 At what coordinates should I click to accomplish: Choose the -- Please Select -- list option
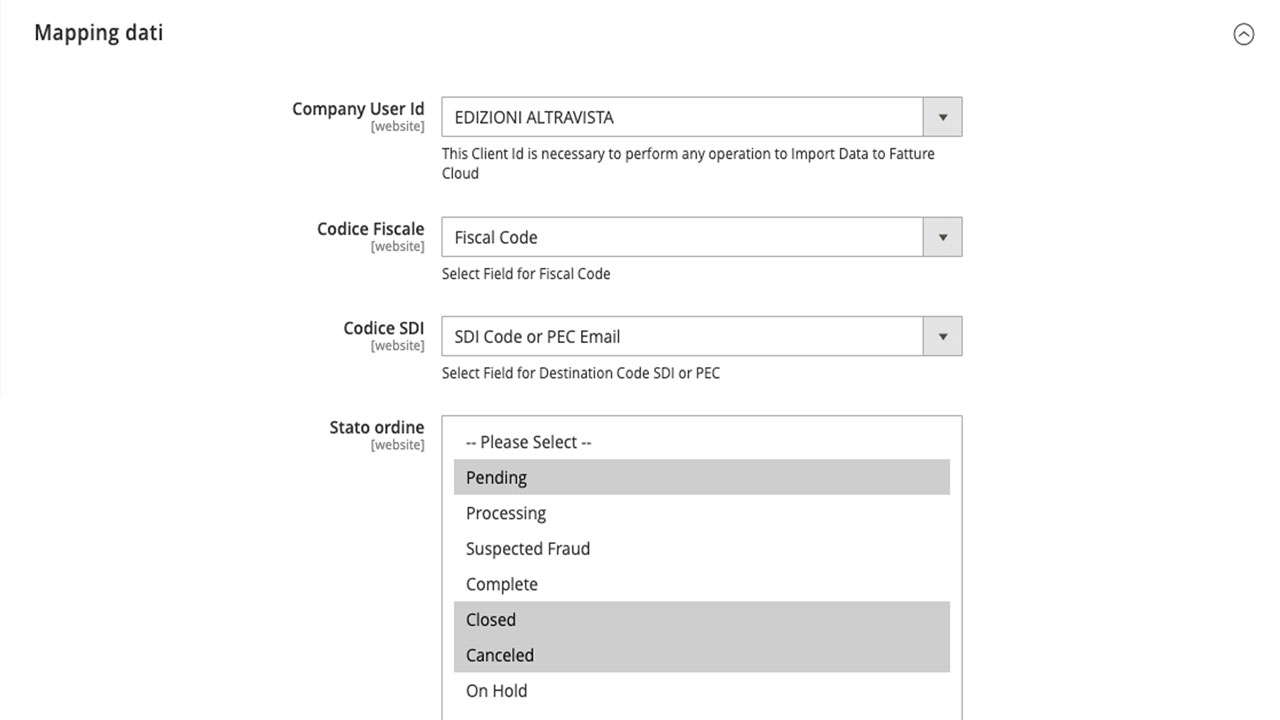tap(528, 442)
